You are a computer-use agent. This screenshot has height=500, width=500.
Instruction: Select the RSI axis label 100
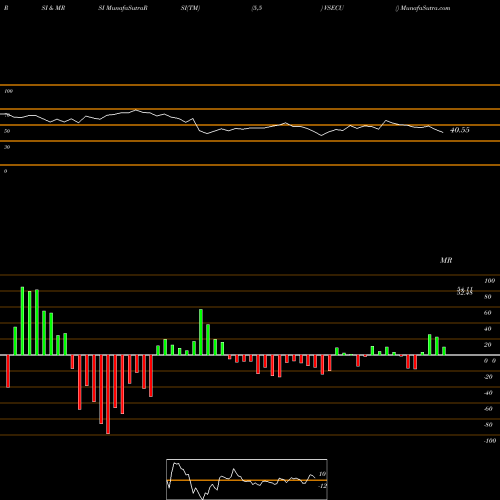(x=8, y=91)
